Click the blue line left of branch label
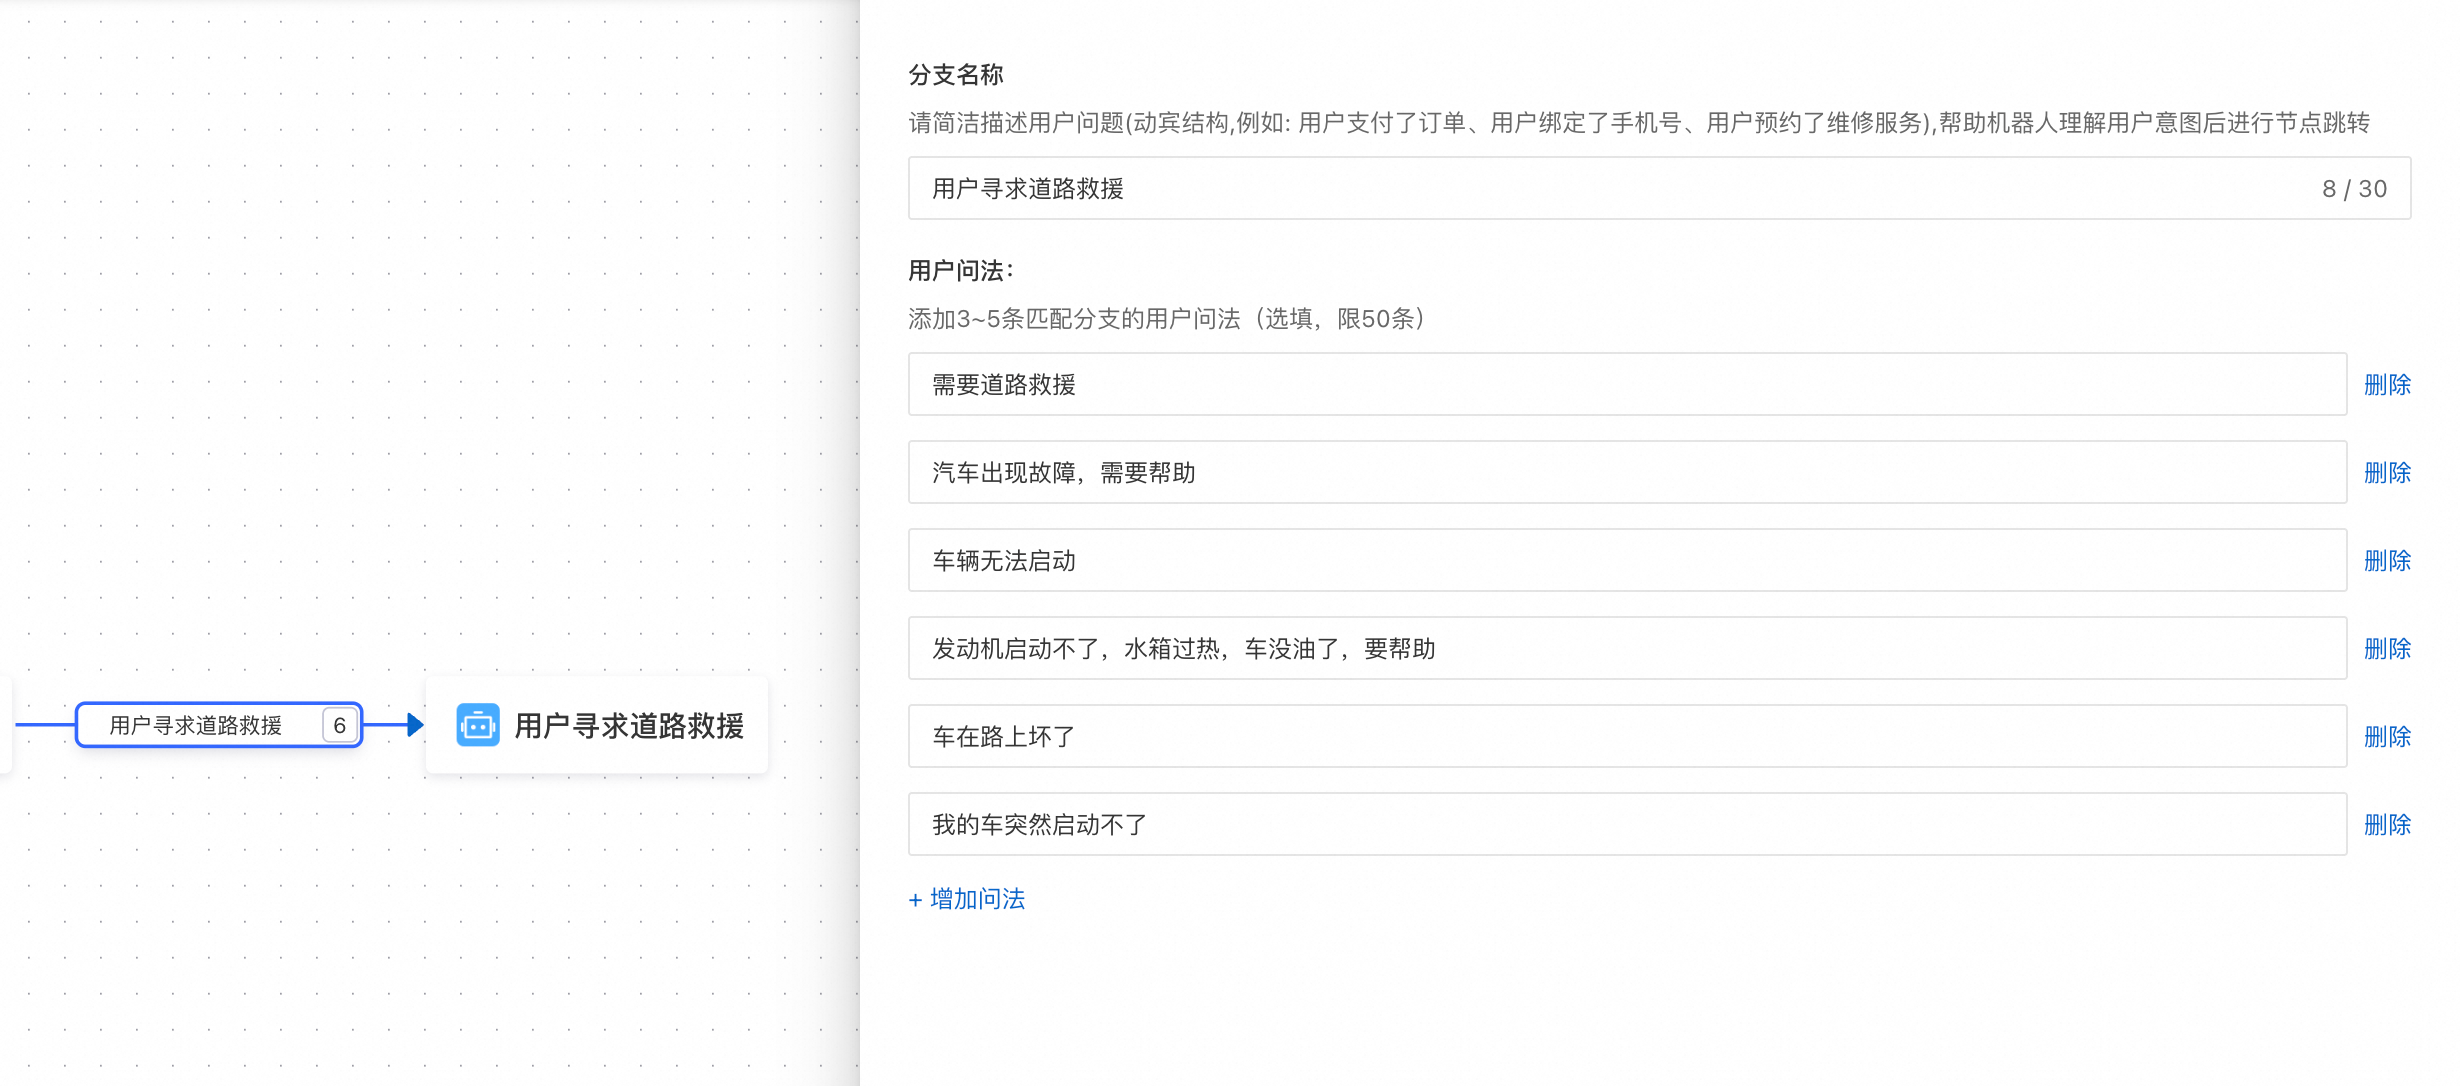Screen dimensions: 2460x1086 click(44, 724)
